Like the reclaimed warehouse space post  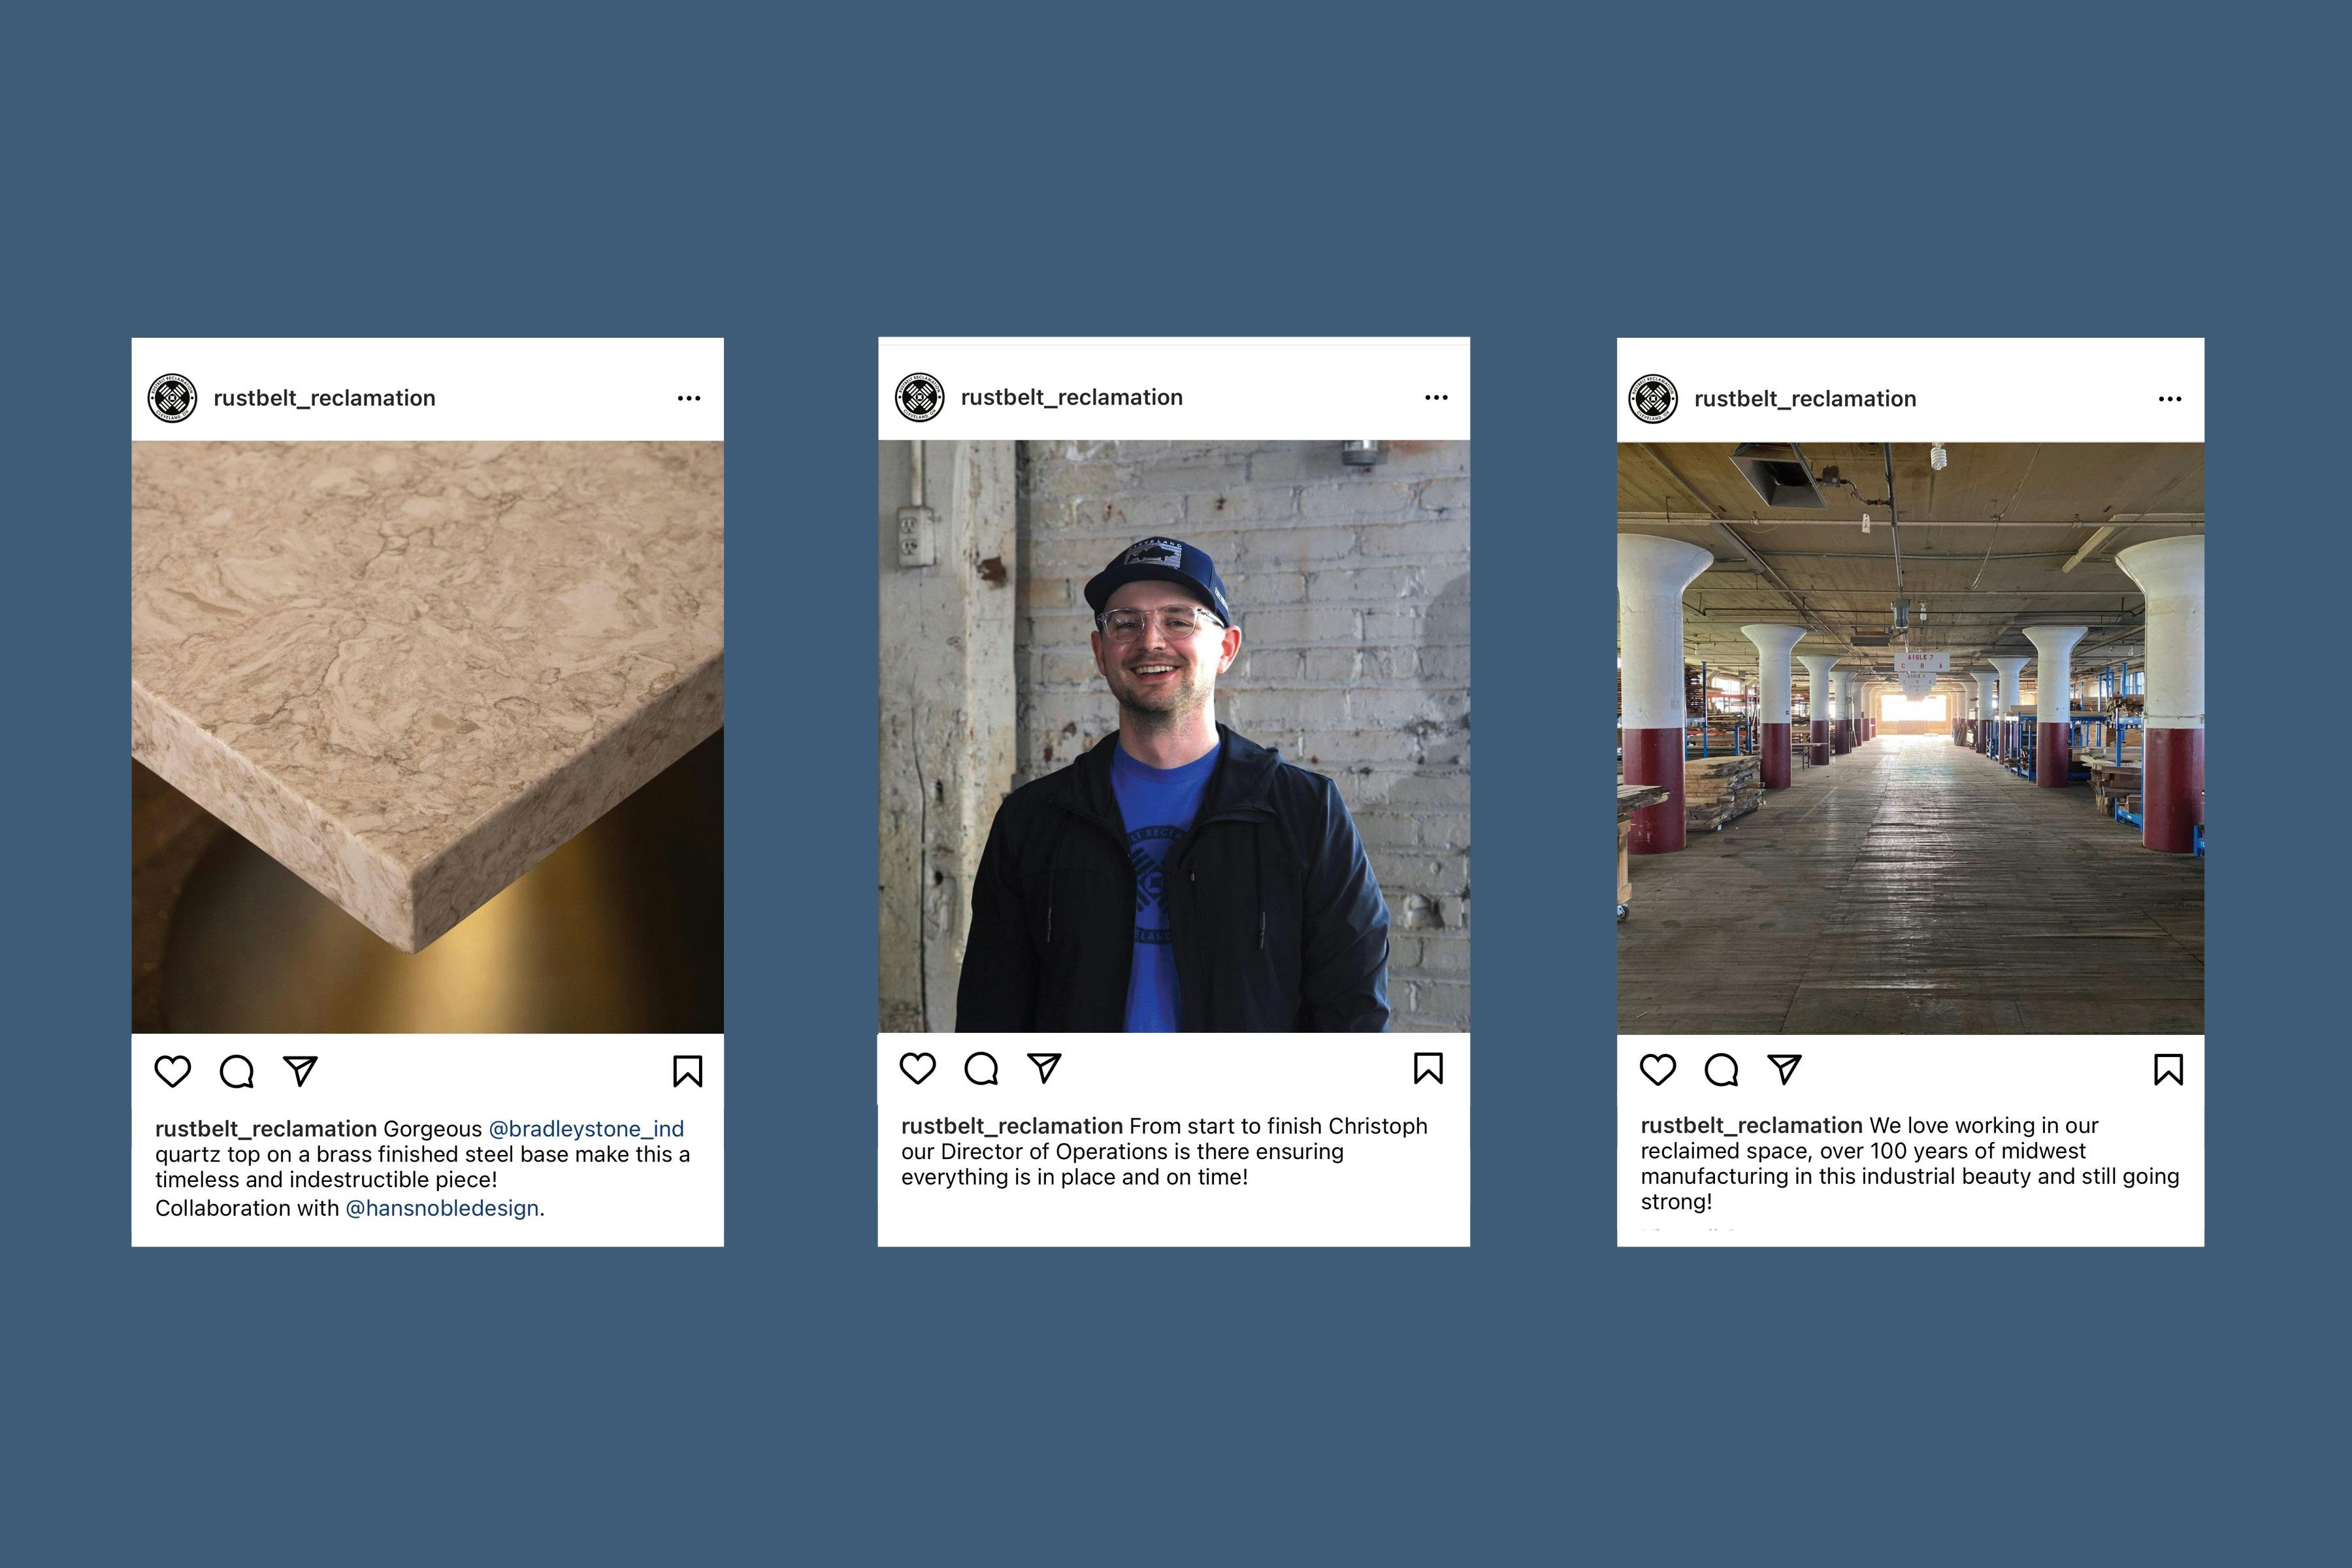[1658, 1070]
